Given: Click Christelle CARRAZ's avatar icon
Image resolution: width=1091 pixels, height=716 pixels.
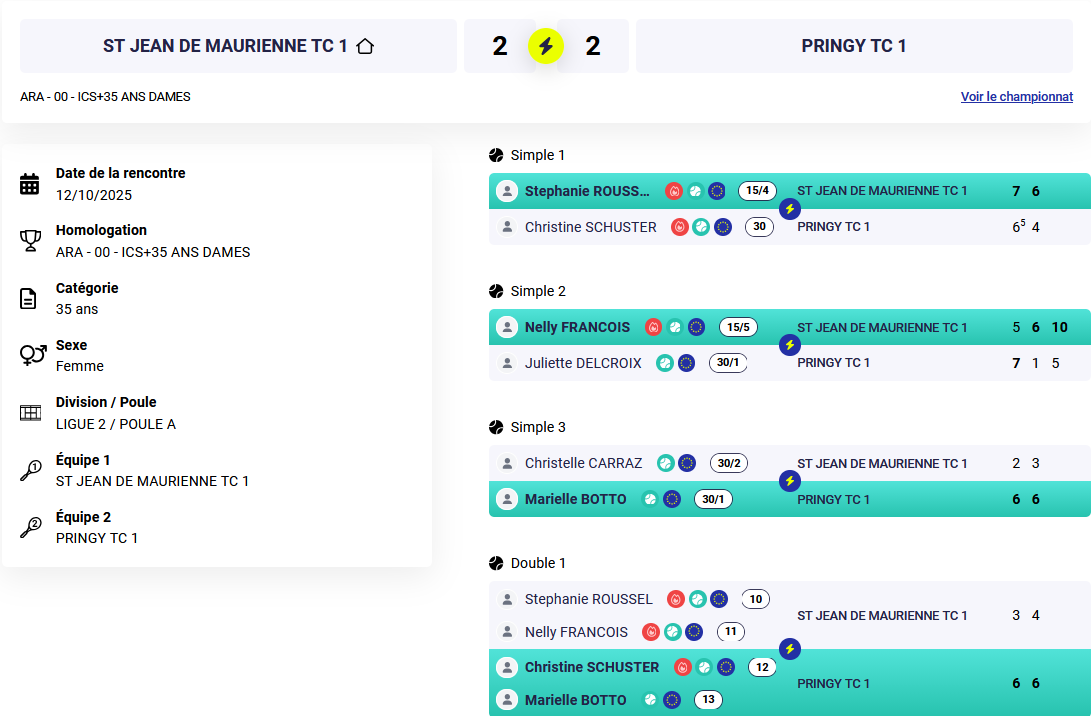Looking at the screenshot, I should [x=508, y=463].
